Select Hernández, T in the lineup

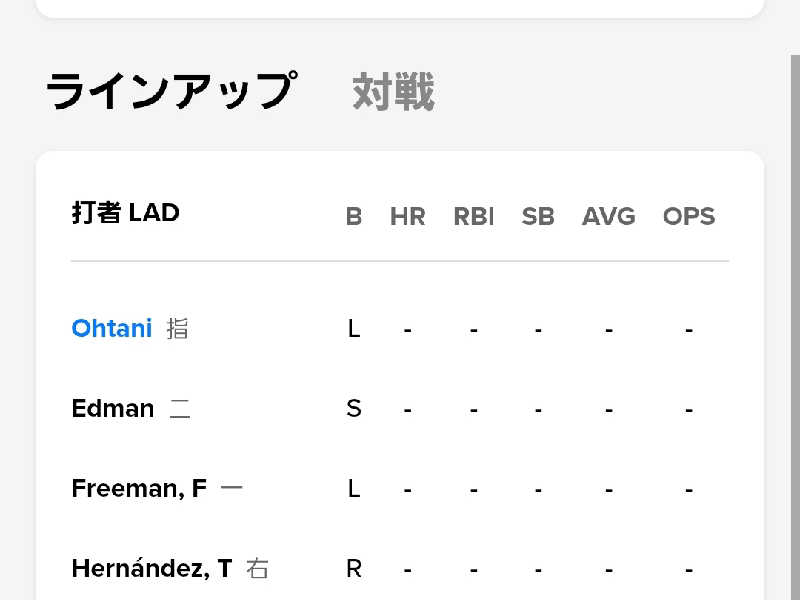[151, 569]
